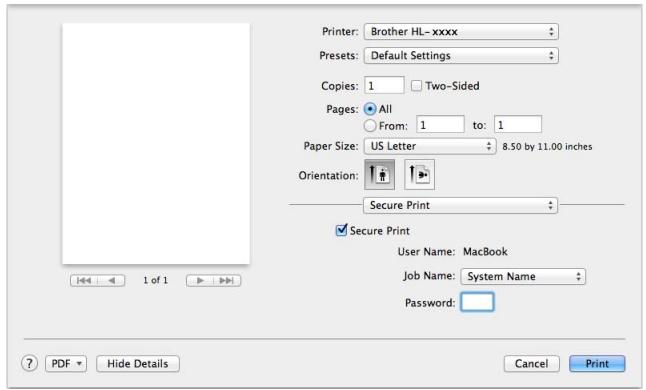
Task: Click the Password input field
Action: (x=477, y=302)
